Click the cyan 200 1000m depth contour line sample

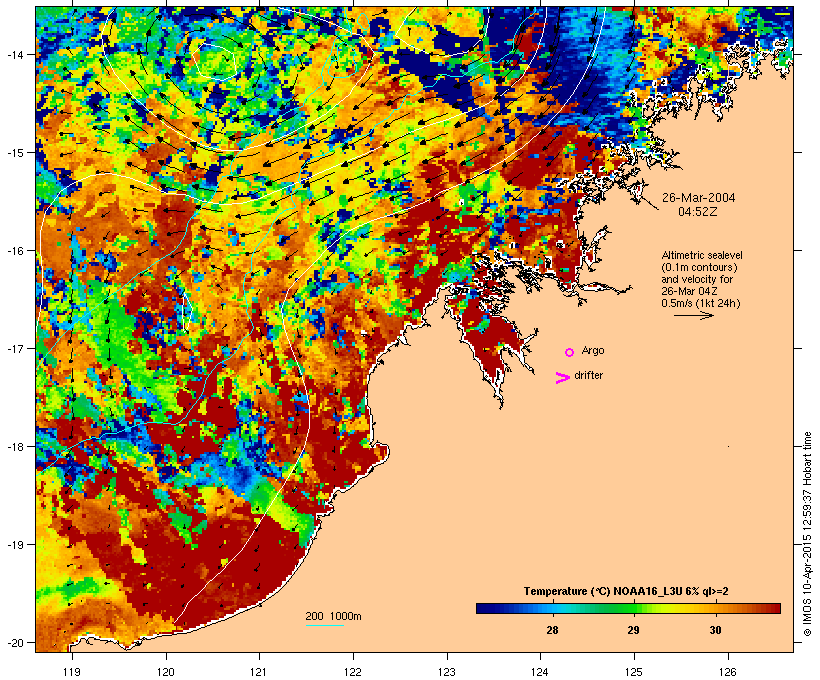324,626
